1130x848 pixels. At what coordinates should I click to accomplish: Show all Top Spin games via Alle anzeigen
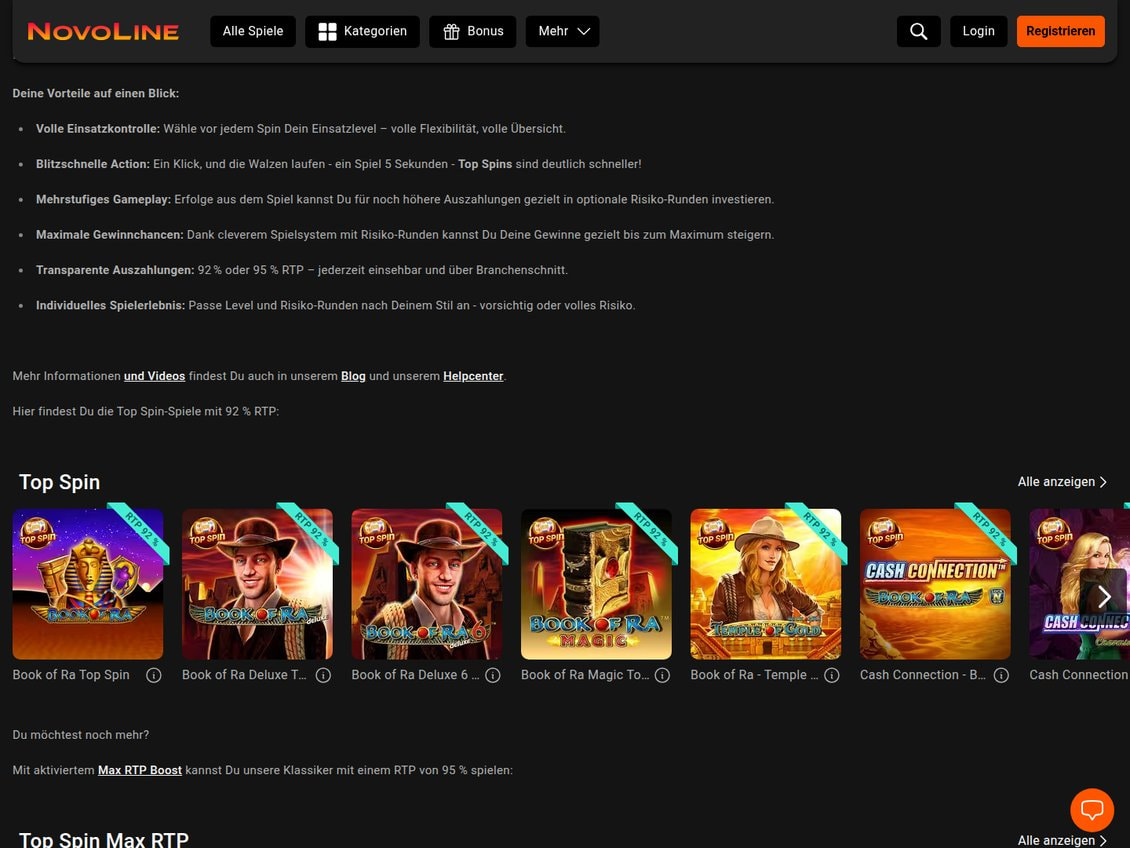[1062, 482]
